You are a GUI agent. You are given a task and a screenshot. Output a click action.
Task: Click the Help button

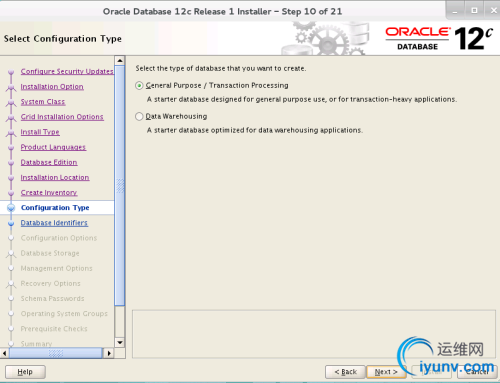[25, 372]
